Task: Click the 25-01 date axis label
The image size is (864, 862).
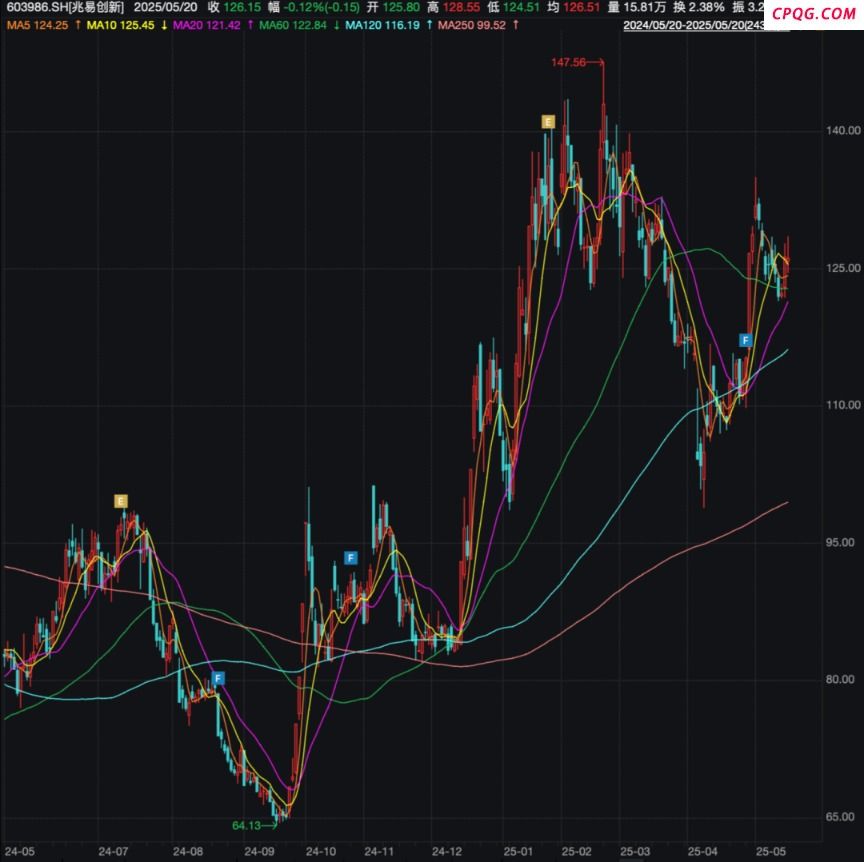Action: (518, 852)
